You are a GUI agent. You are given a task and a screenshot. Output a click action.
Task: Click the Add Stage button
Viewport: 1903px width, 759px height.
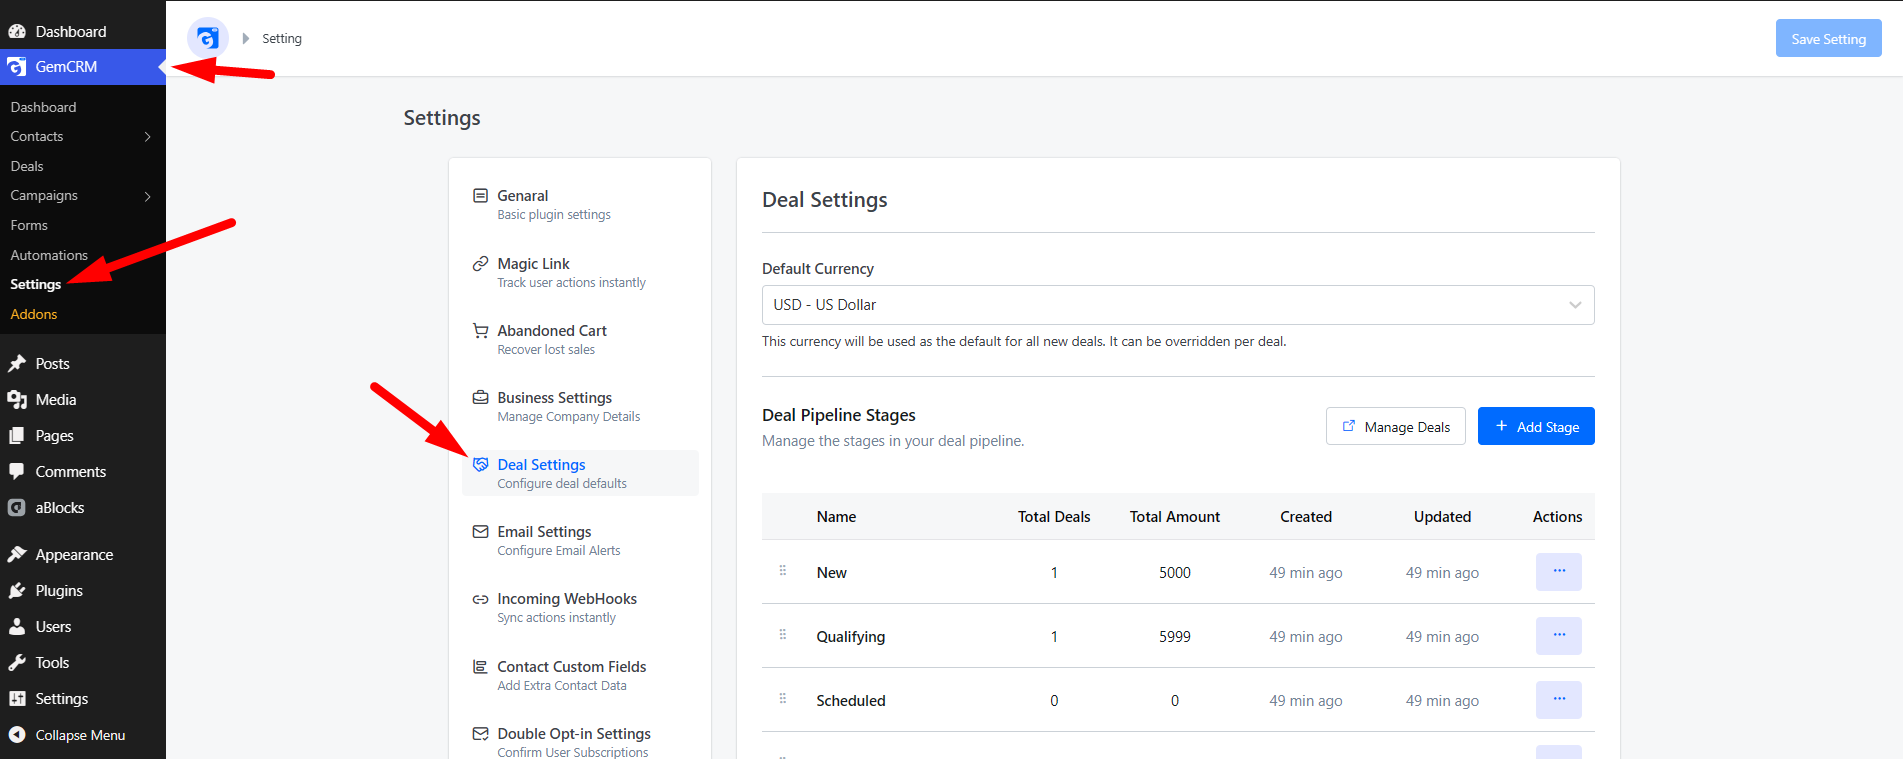1536,427
